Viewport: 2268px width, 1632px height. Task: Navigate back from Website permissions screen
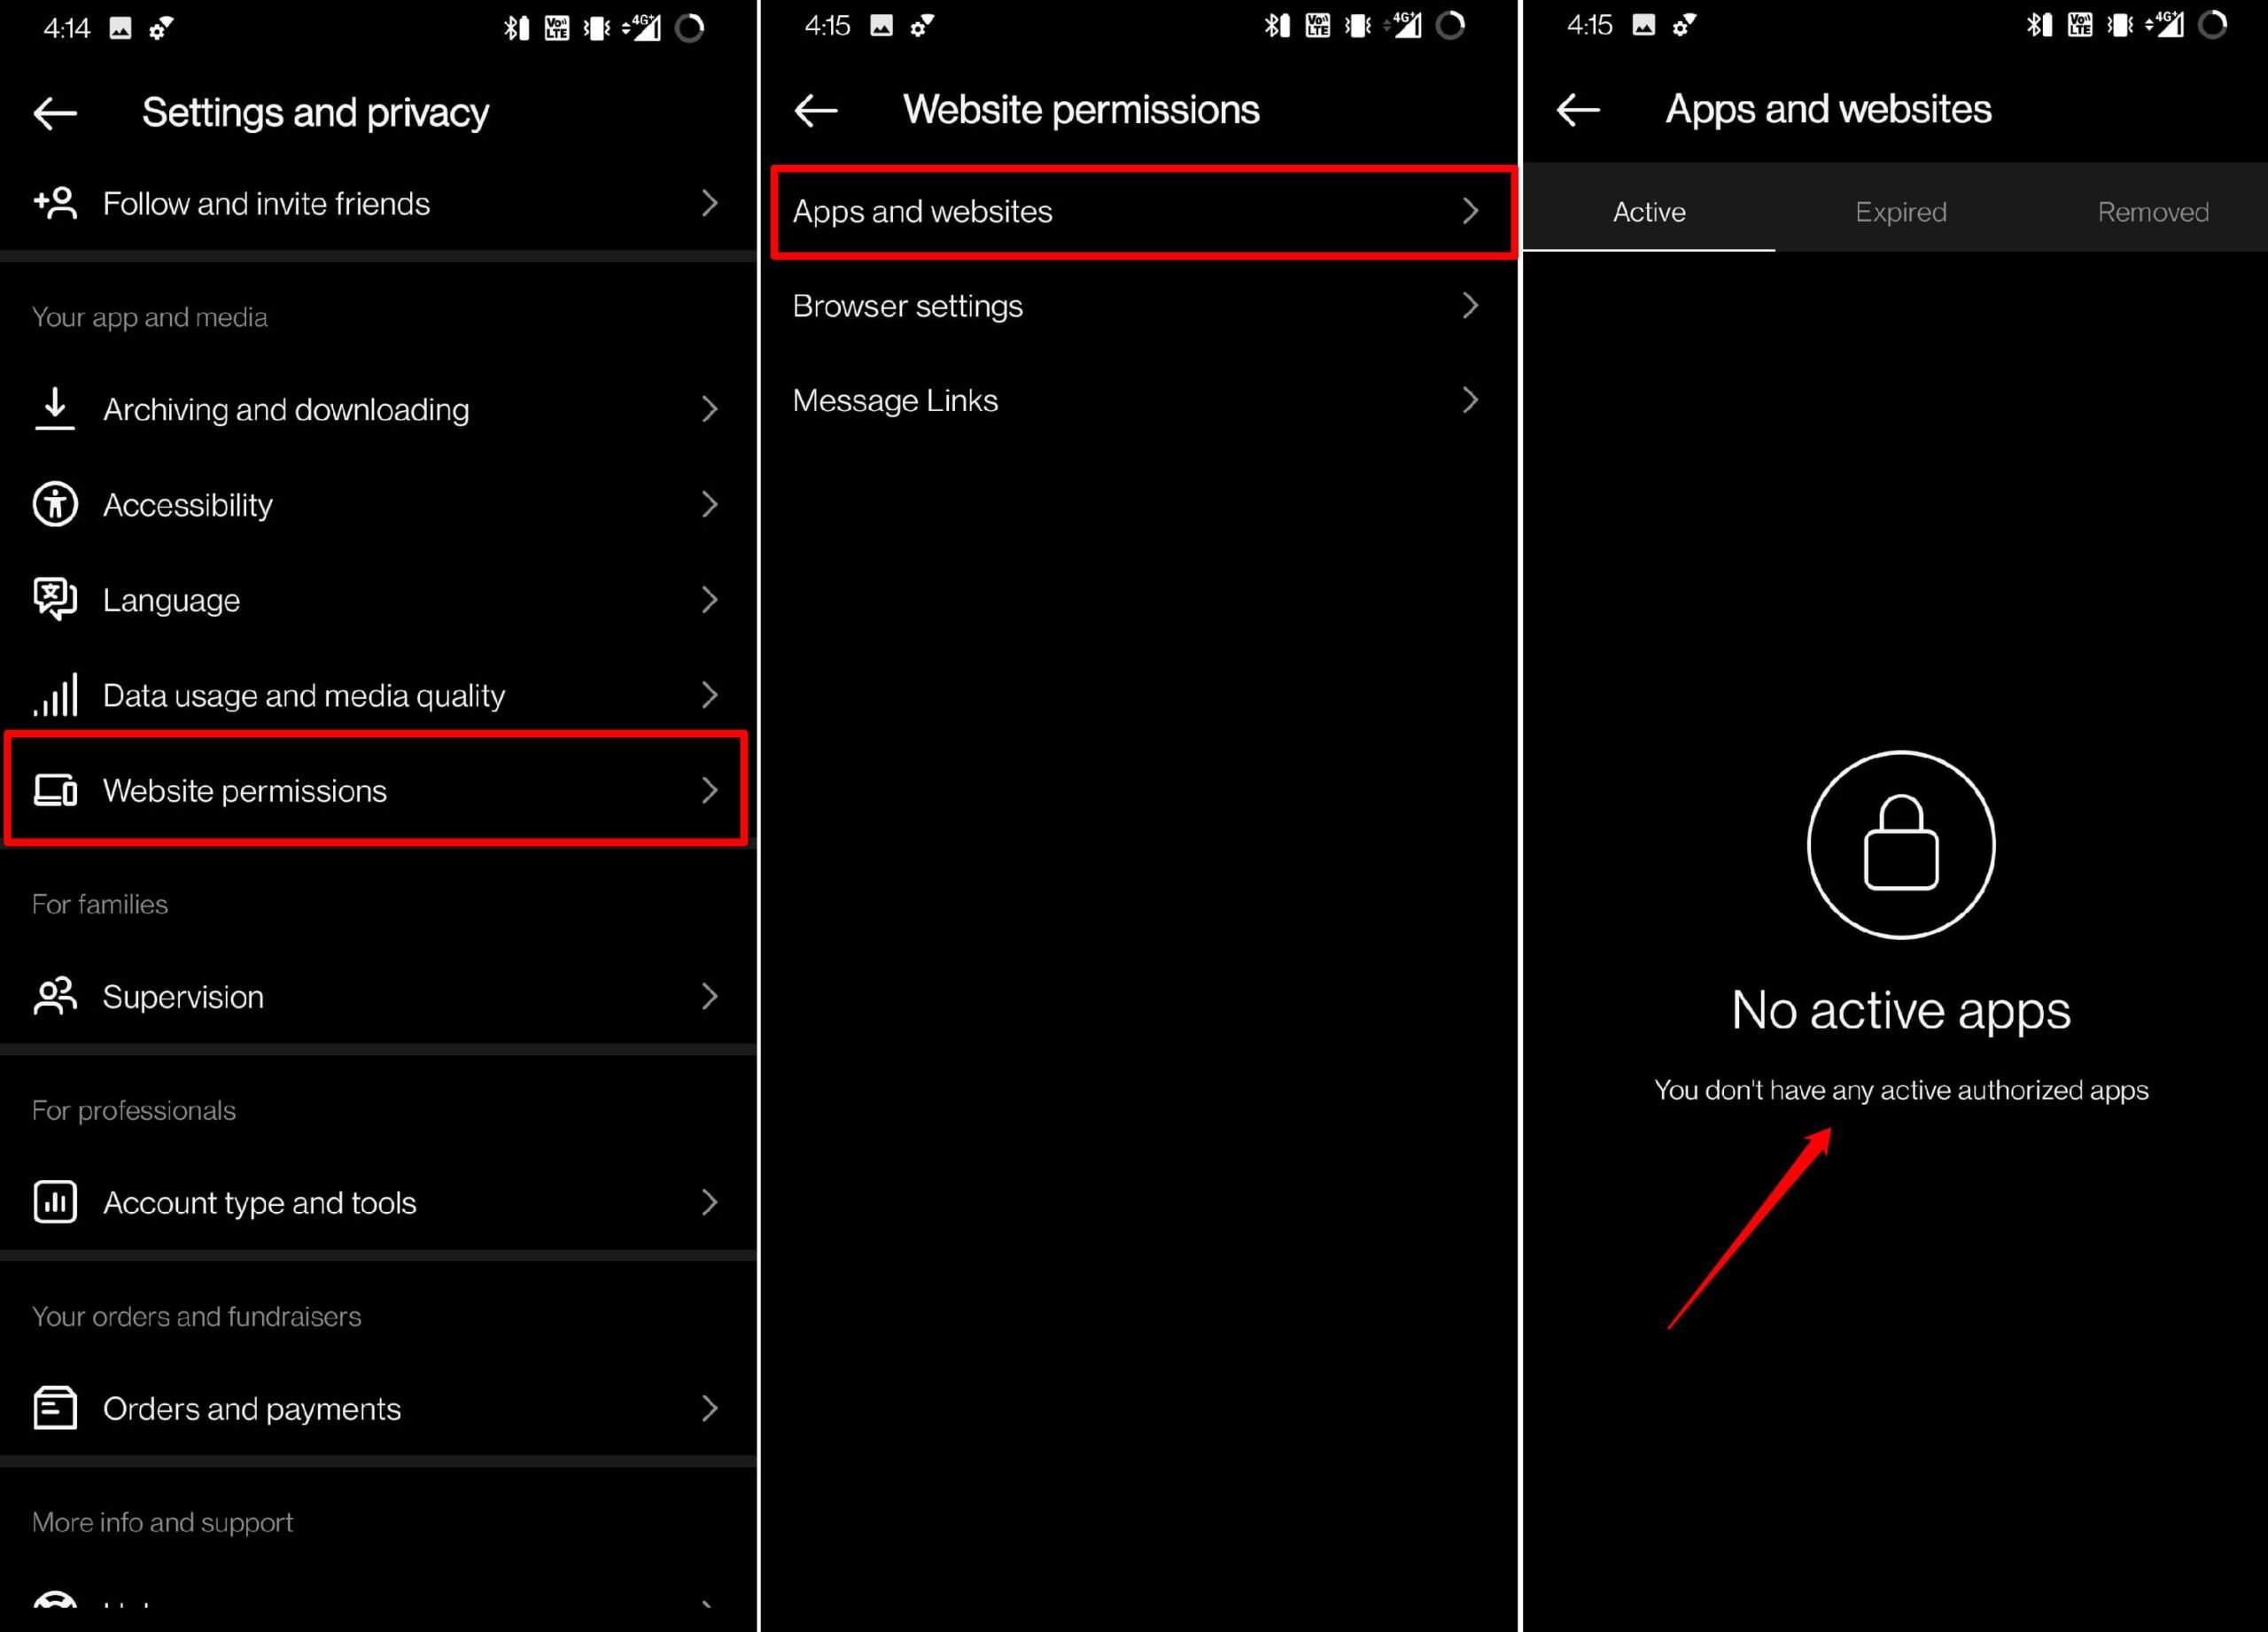(815, 109)
